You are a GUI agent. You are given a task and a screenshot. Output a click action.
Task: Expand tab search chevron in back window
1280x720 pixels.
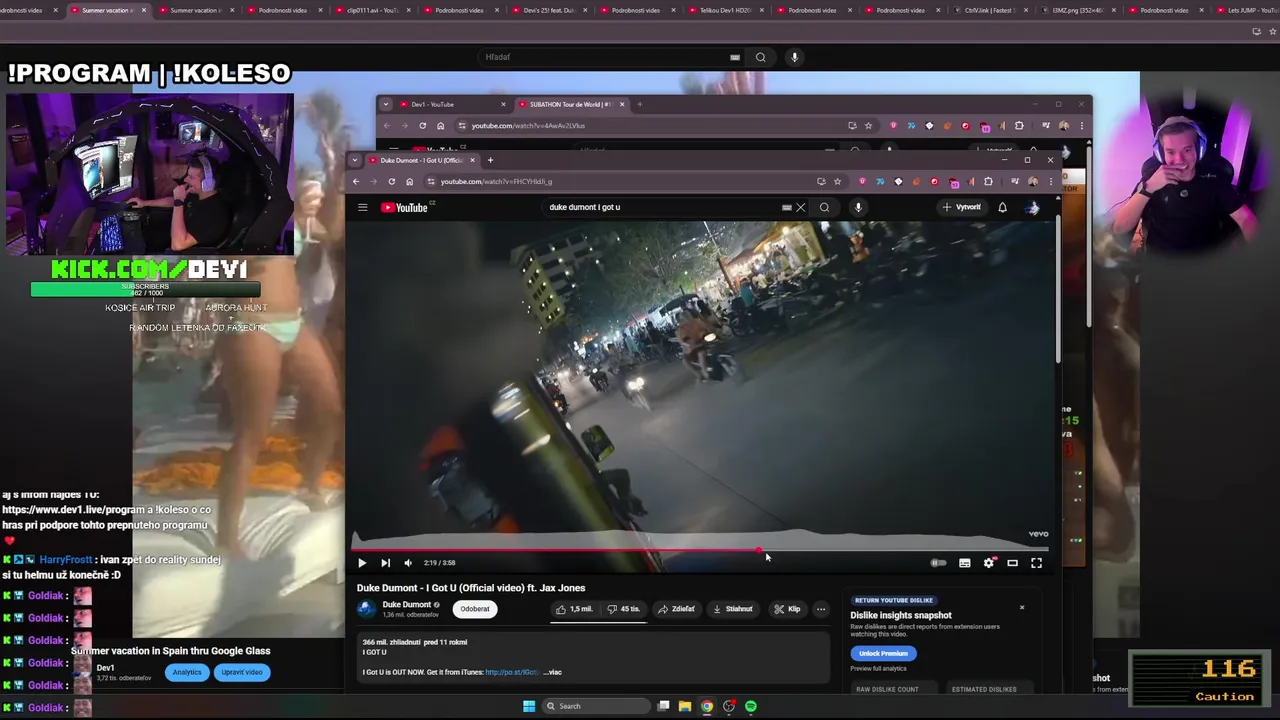click(385, 104)
